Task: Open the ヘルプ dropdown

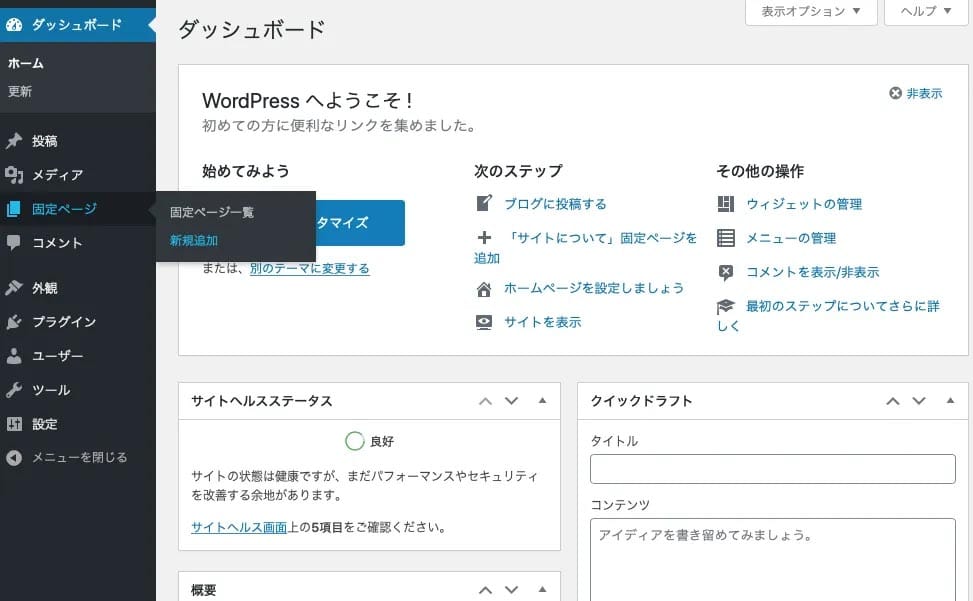Action: (x=926, y=11)
